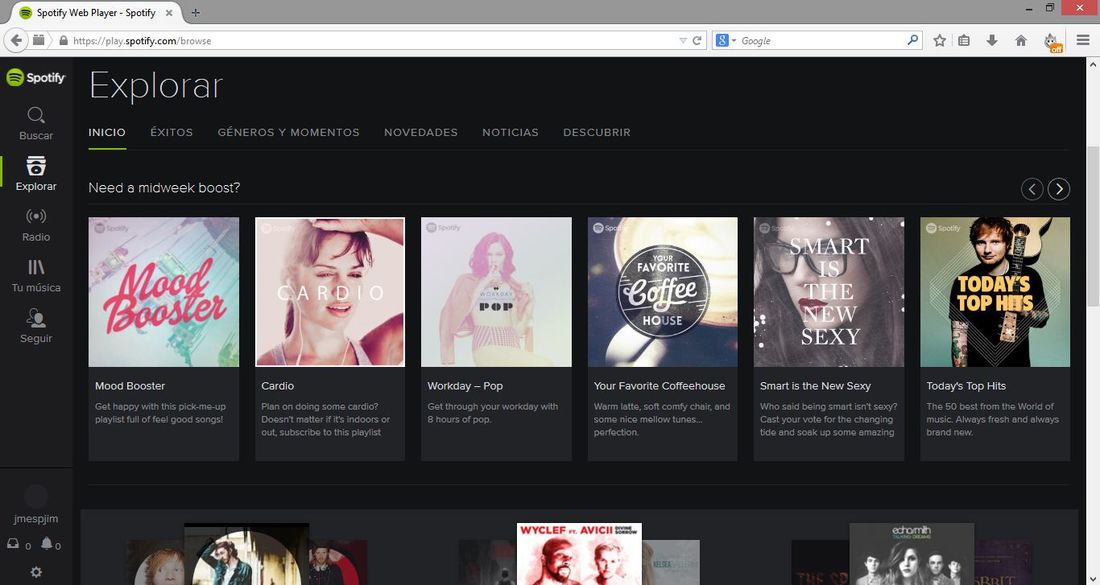Open the browser hamburger menu

tap(1082, 41)
